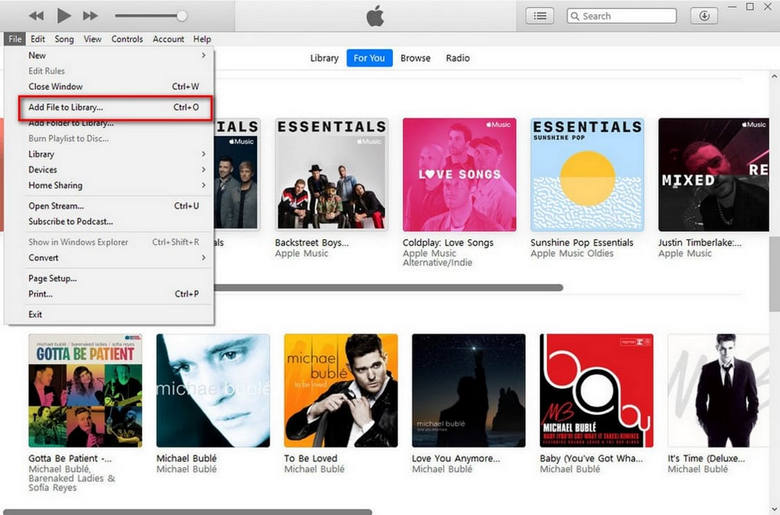Switch to the Library tab
The height and width of the screenshot is (515, 780).
click(x=324, y=58)
